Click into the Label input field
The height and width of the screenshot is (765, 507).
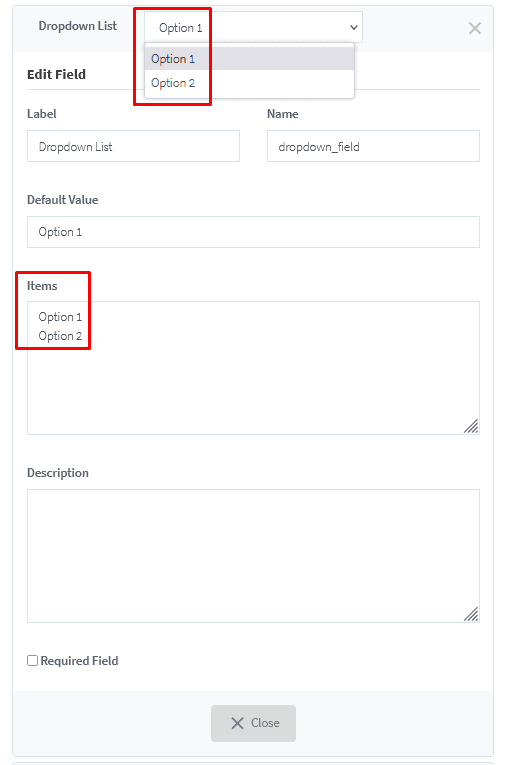pyautogui.click(x=133, y=146)
